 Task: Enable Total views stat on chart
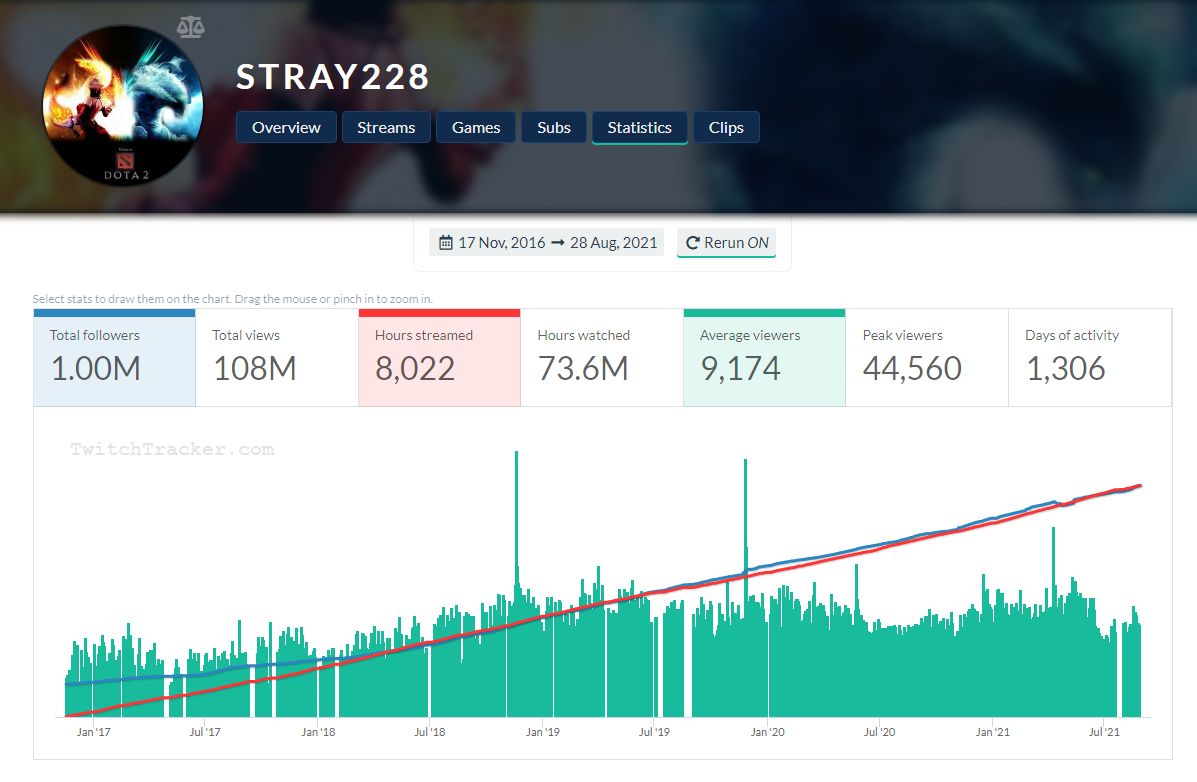coord(276,357)
